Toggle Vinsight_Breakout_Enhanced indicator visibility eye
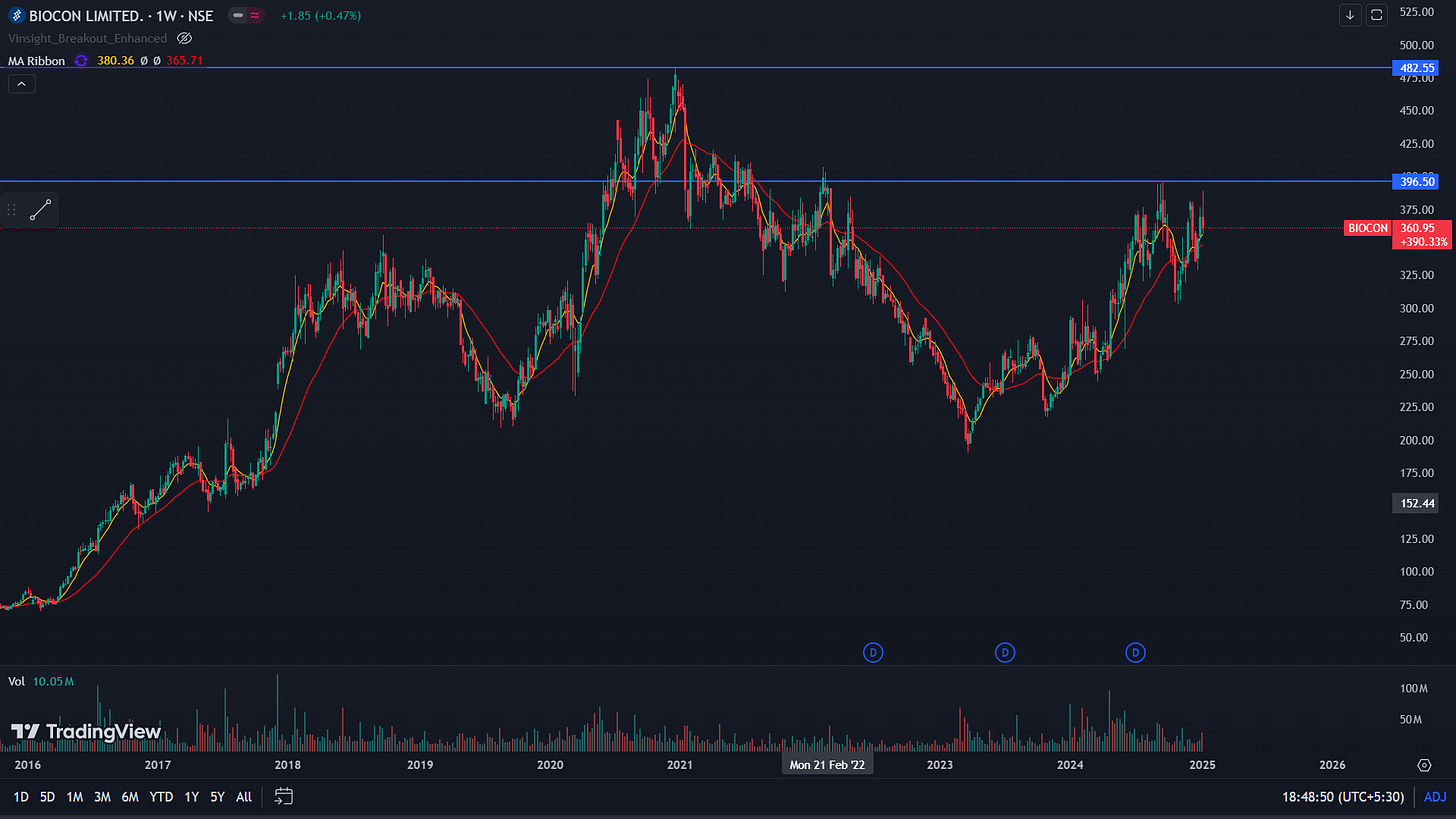 point(184,39)
